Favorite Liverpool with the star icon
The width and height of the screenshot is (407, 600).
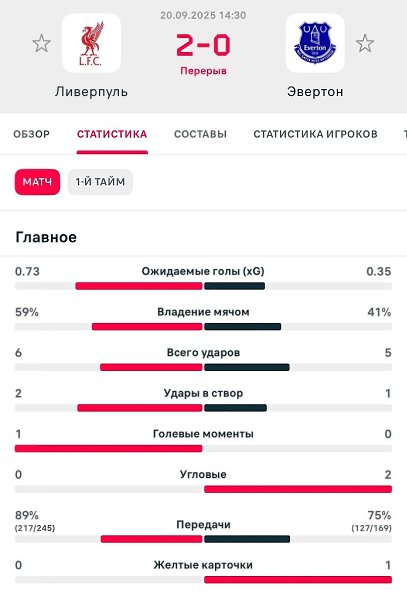point(41,43)
